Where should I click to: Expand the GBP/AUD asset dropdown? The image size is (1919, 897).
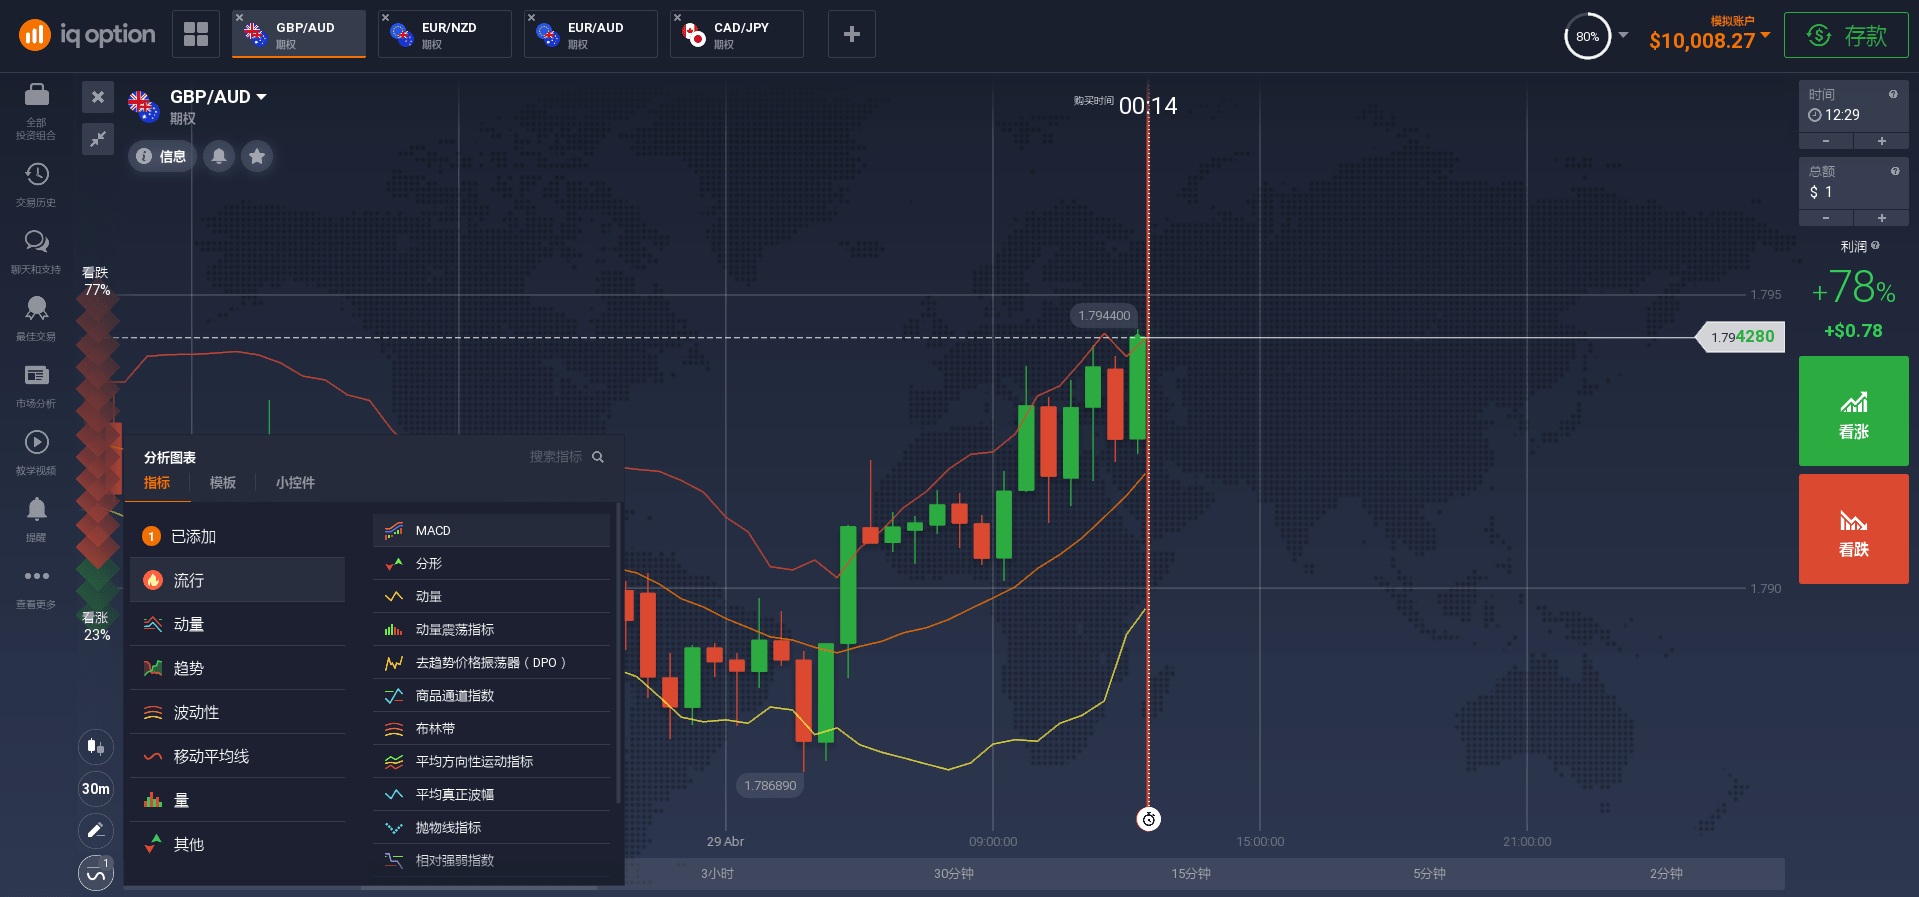pos(261,97)
